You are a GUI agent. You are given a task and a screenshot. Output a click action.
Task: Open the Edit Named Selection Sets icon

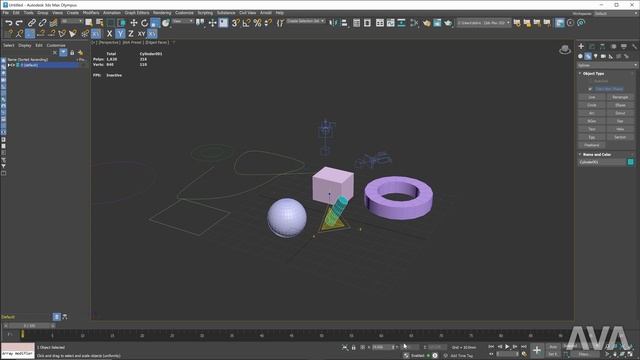pos(280,23)
